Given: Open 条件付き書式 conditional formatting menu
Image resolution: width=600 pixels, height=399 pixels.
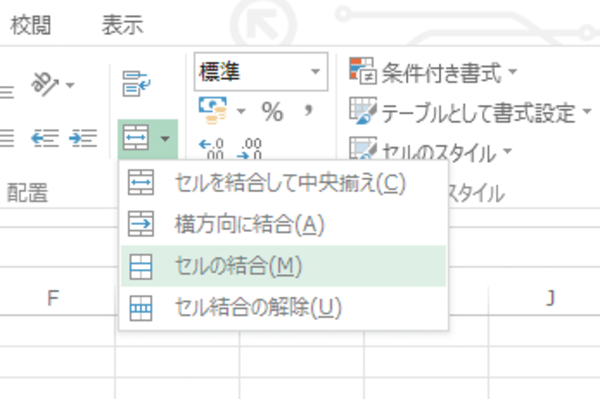Looking at the screenshot, I should (x=433, y=72).
